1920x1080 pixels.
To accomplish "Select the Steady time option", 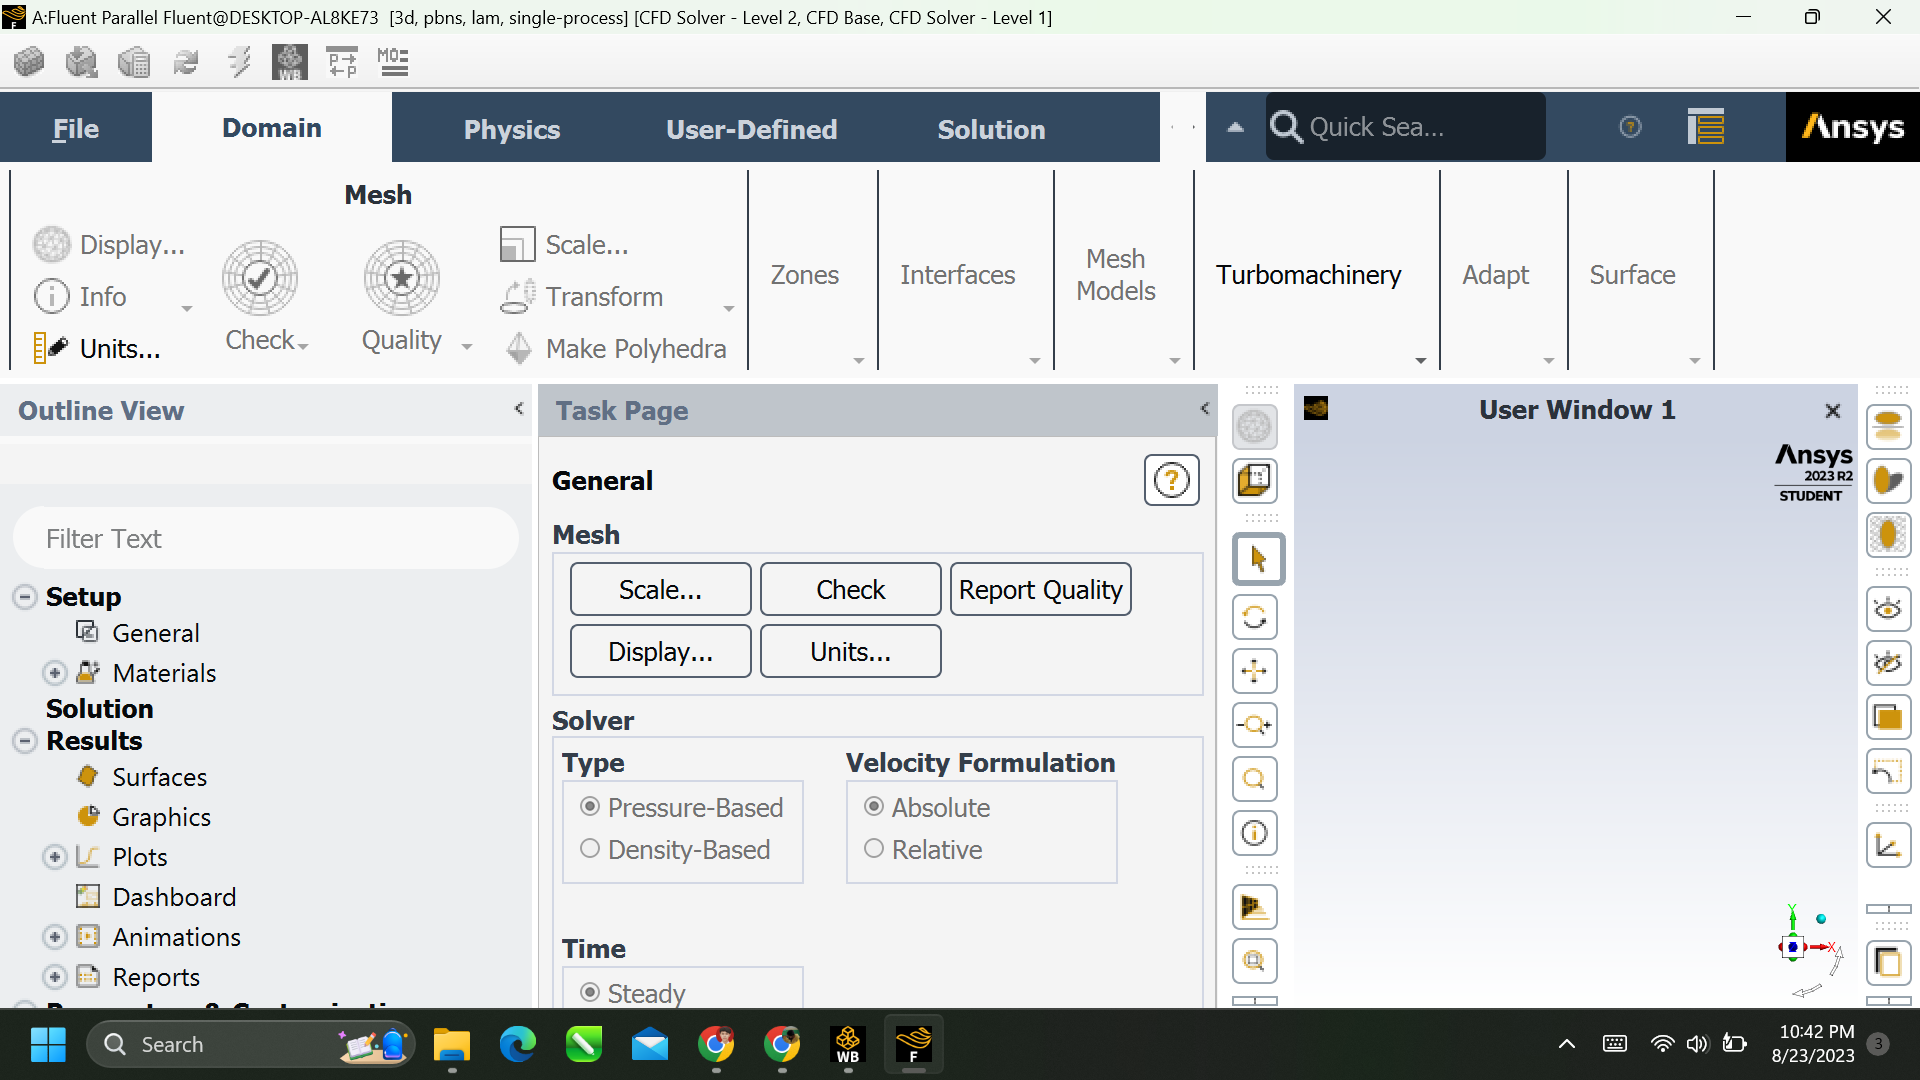I will pyautogui.click(x=590, y=992).
